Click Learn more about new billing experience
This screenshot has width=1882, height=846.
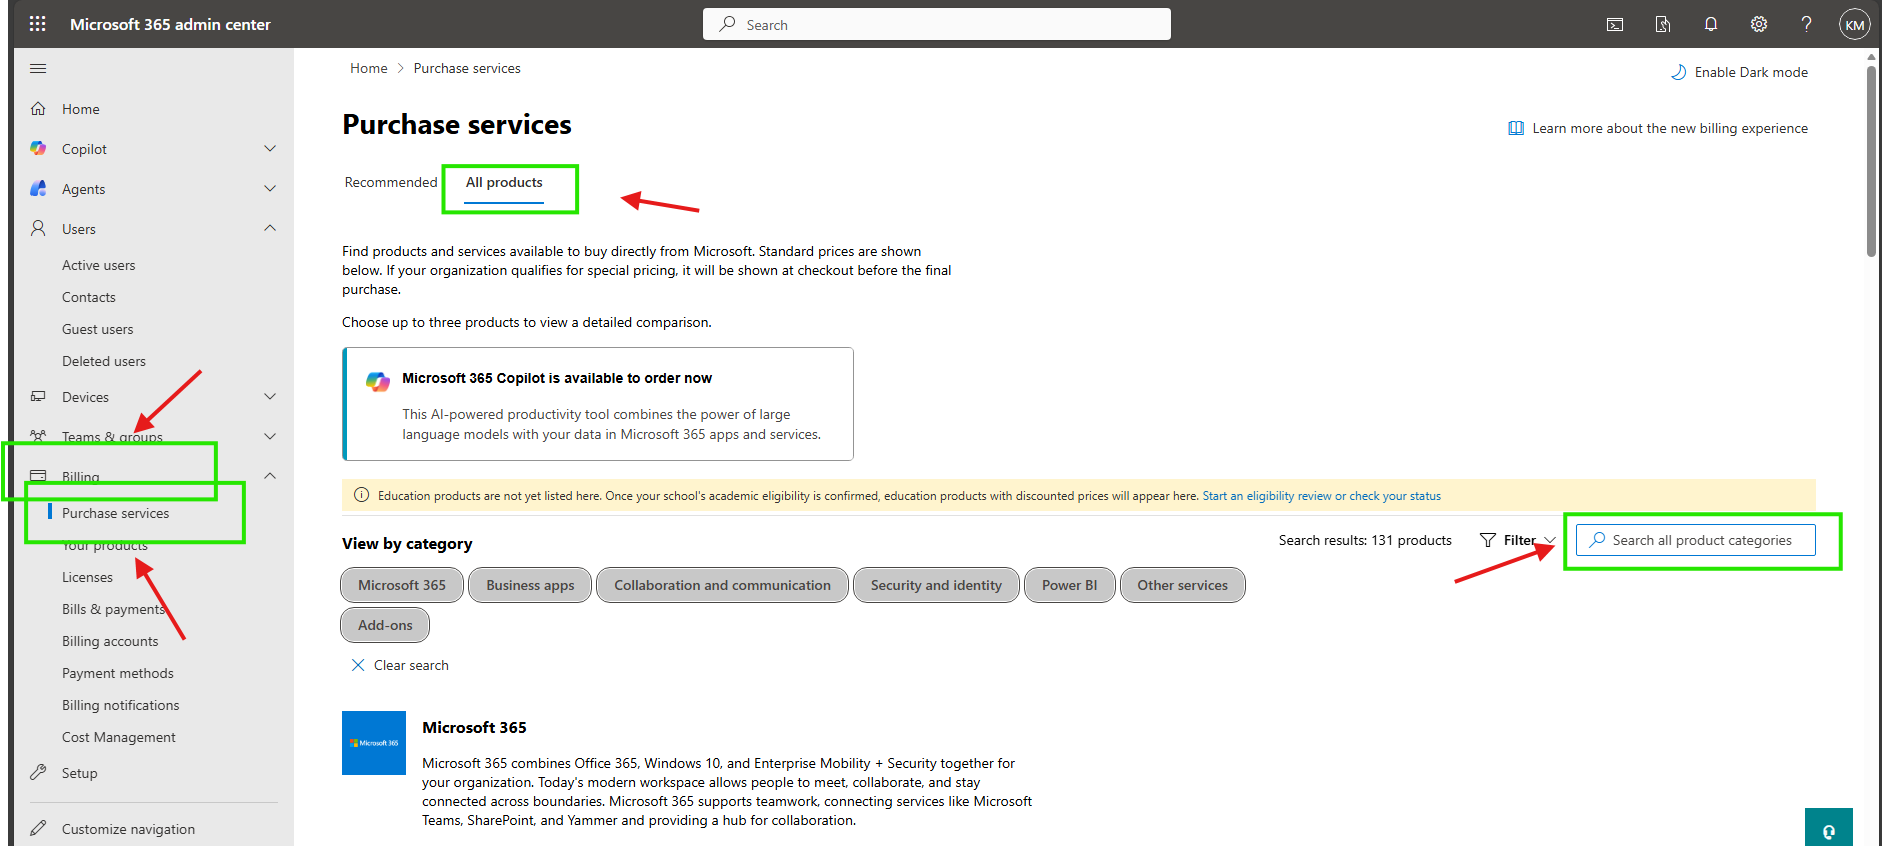[1670, 128]
